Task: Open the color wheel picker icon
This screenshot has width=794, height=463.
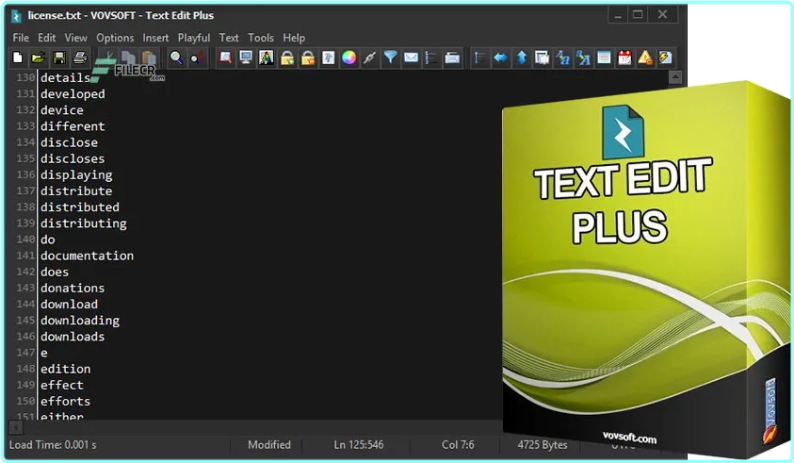Action: pos(349,58)
